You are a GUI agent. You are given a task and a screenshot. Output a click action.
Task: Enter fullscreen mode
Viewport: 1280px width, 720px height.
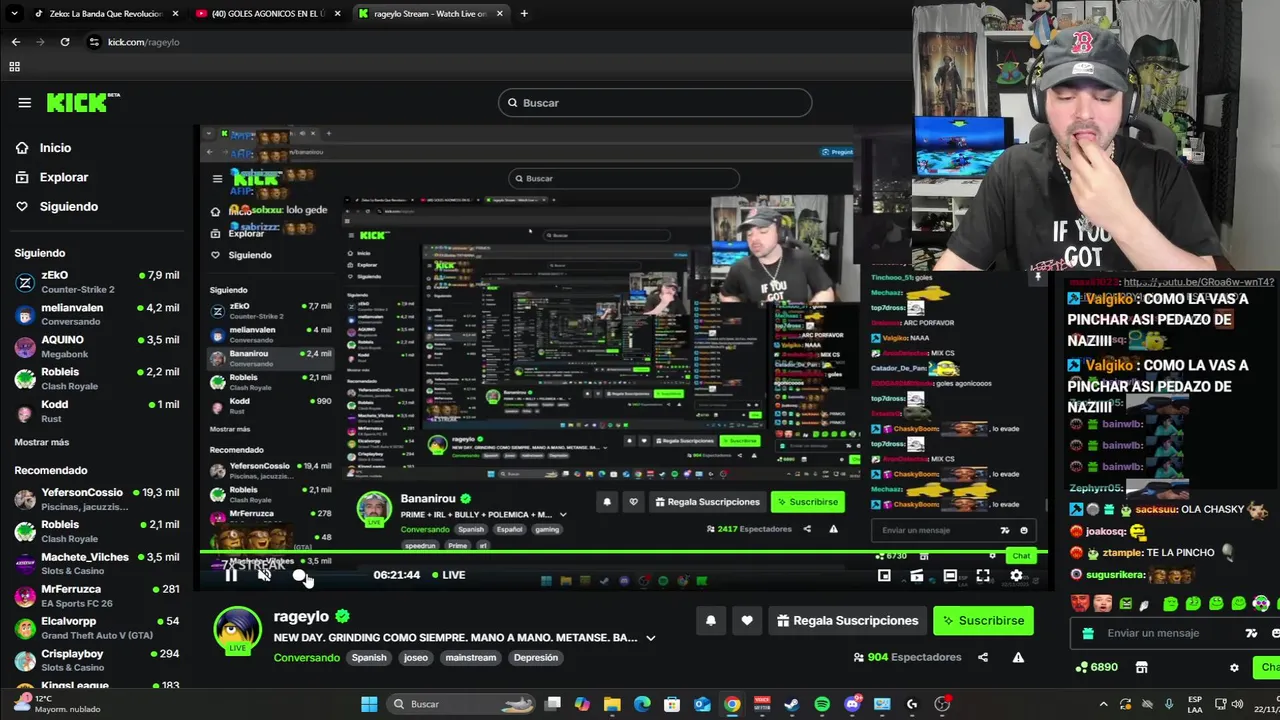(983, 575)
